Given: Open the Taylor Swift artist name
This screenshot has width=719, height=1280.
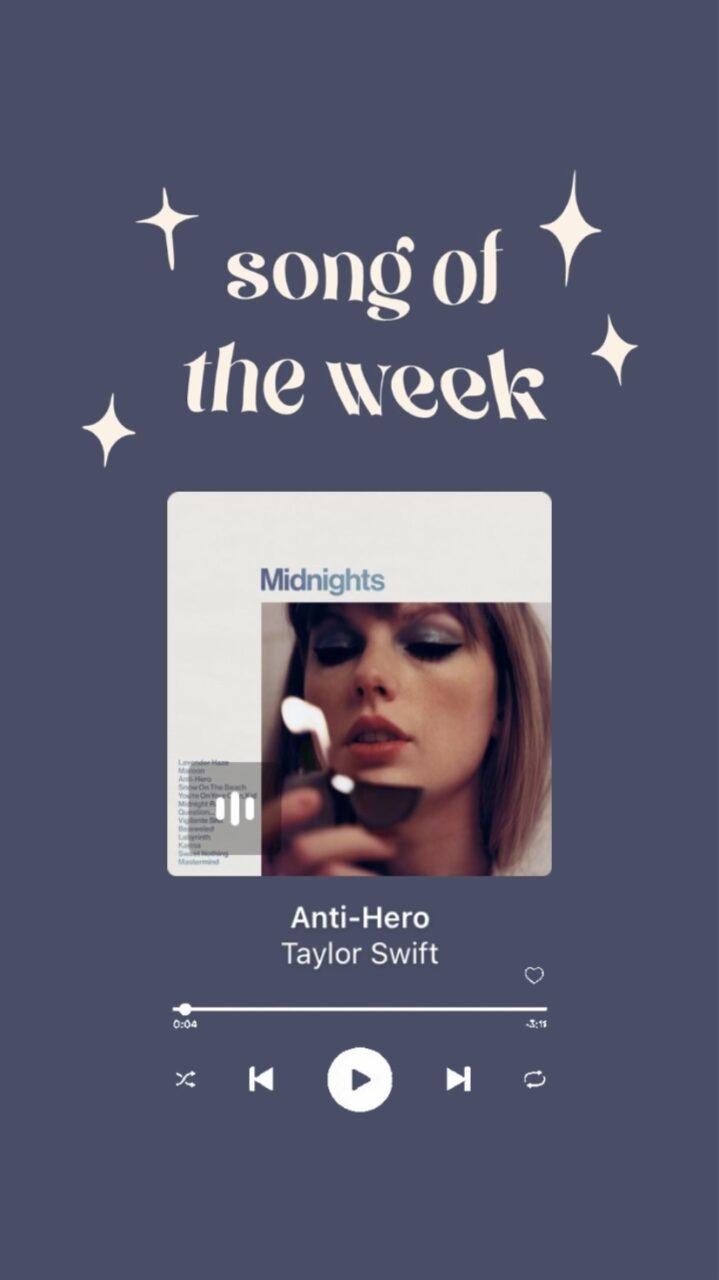Looking at the screenshot, I should pos(360,953).
